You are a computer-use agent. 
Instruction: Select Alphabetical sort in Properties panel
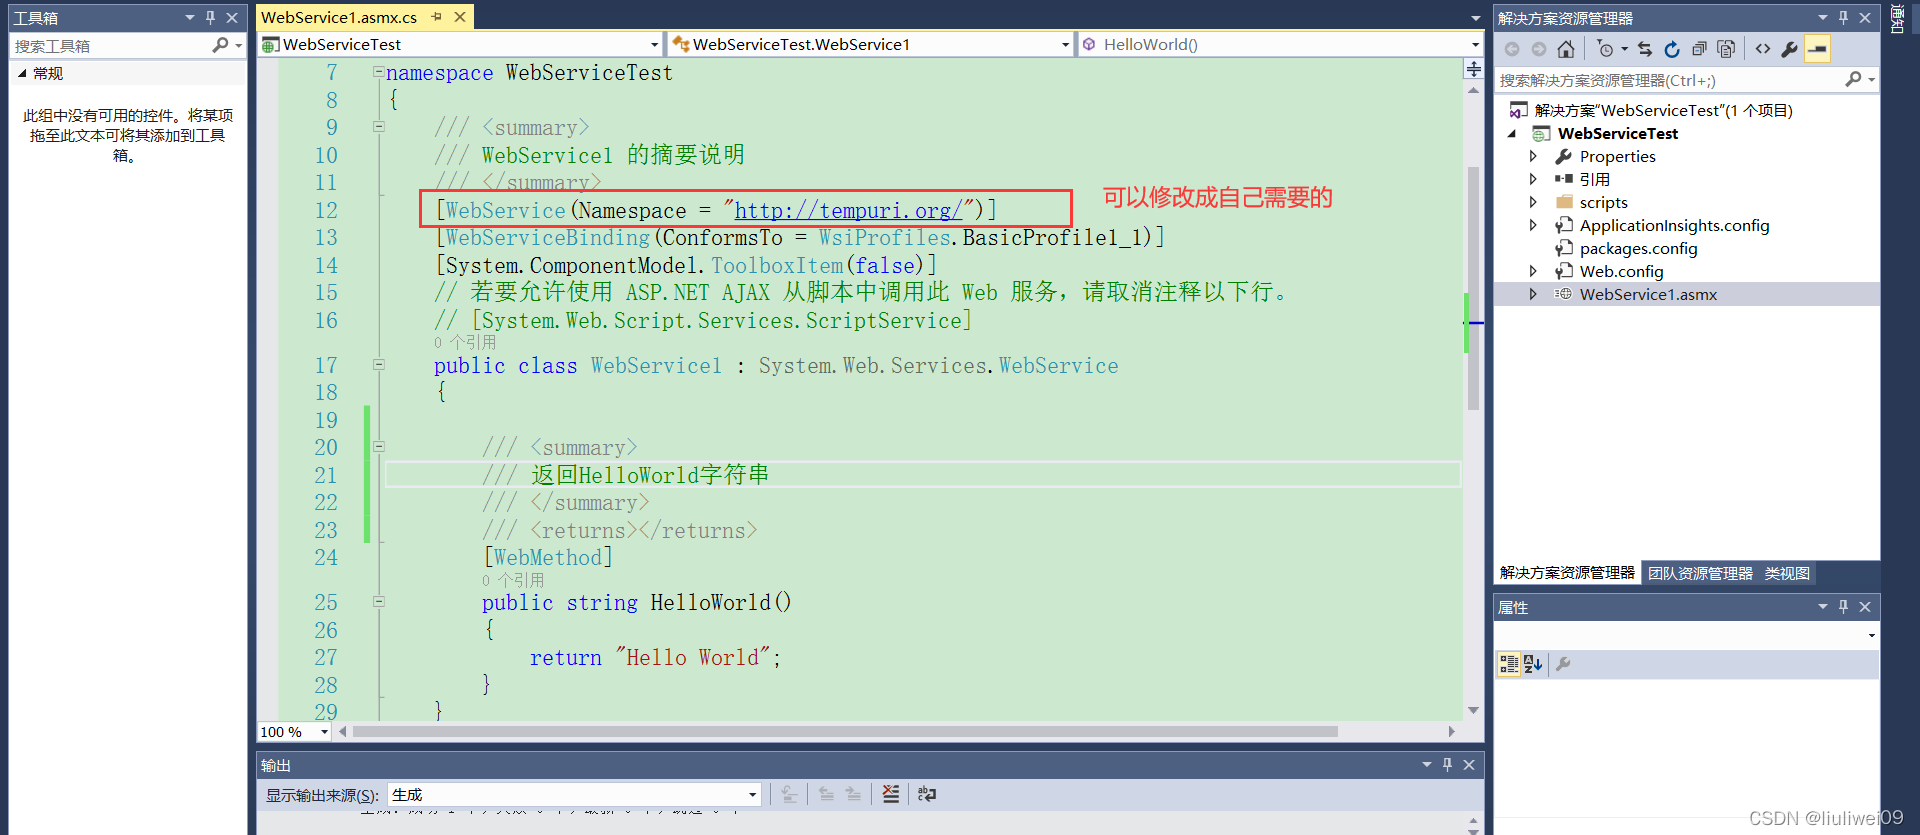pyautogui.click(x=1533, y=664)
